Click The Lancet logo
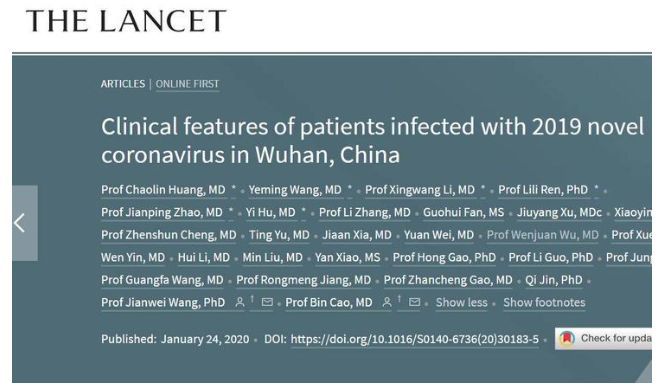Image resolution: width=662 pixels, height=391 pixels. pyautogui.click(x=126, y=21)
